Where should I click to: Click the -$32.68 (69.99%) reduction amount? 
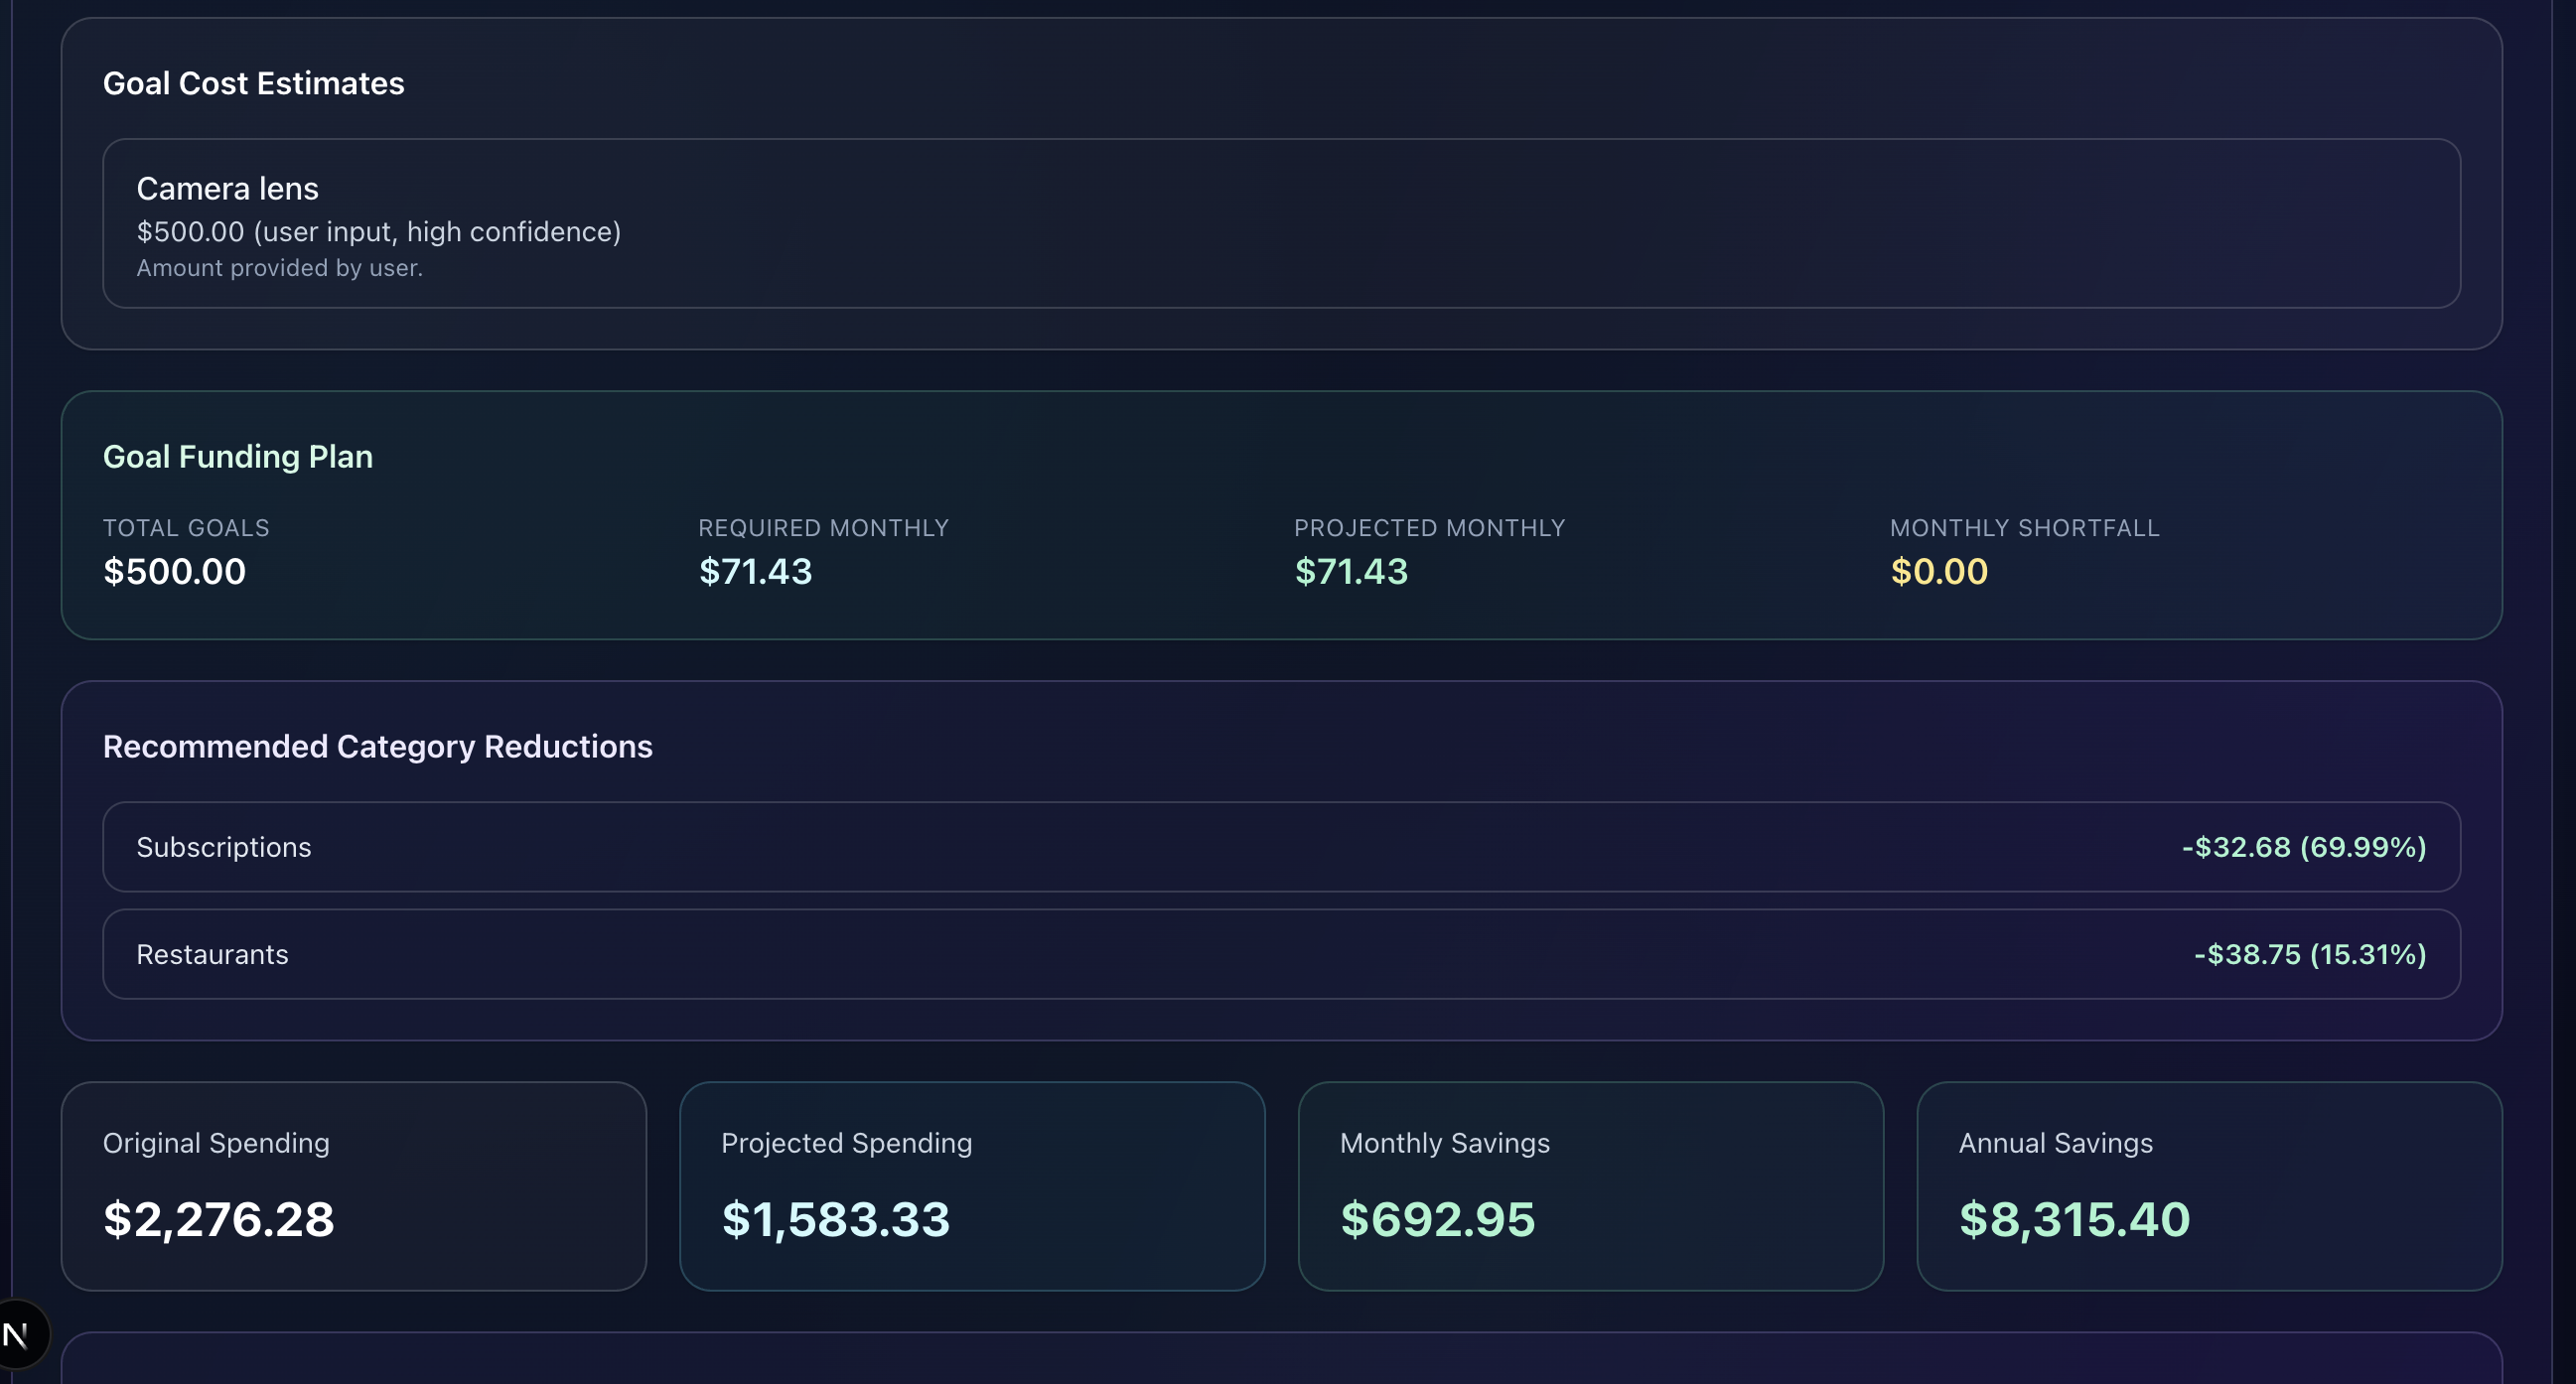2303,847
